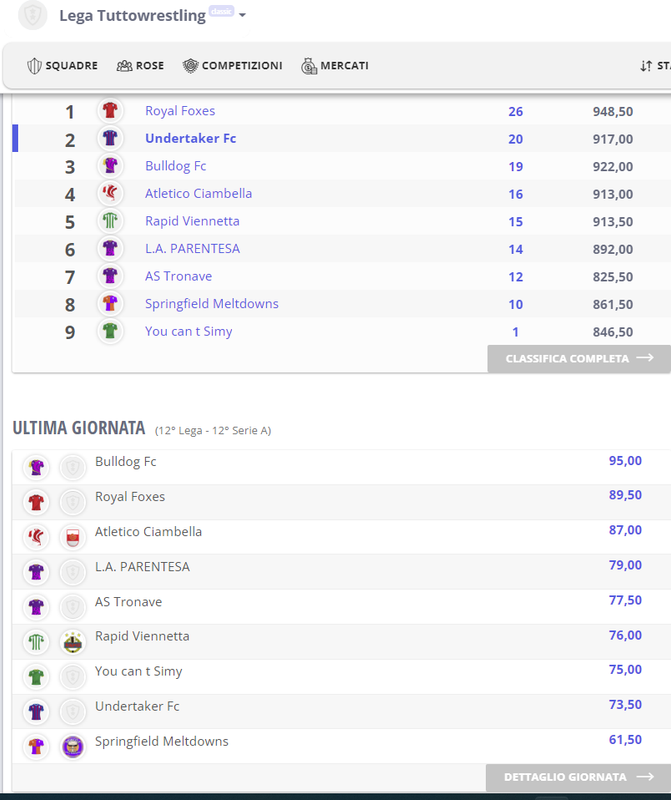The image size is (671, 800).
Task: Click Undertaker Fc points value 20
Action: click(515, 139)
